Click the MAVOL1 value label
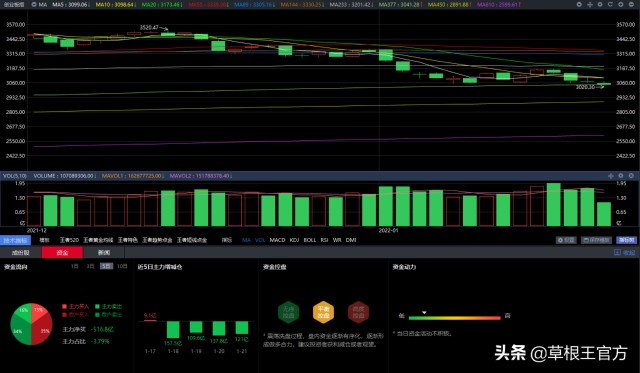This screenshot has height=373, width=640. (x=132, y=176)
